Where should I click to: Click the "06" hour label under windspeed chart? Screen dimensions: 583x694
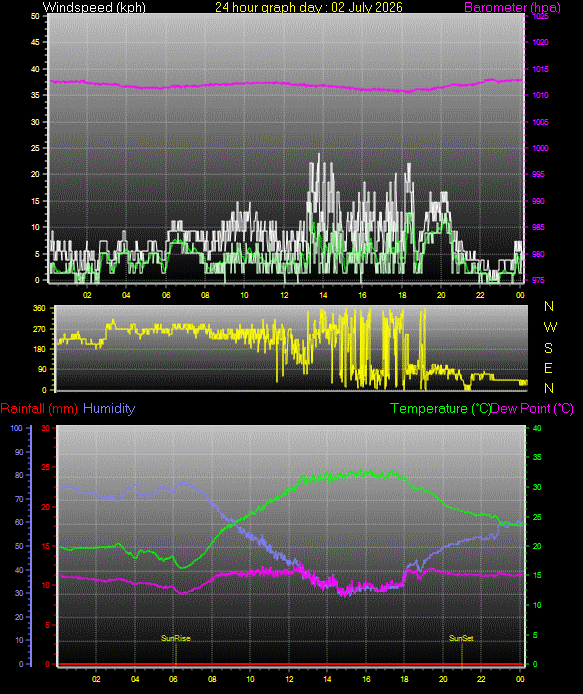click(166, 295)
